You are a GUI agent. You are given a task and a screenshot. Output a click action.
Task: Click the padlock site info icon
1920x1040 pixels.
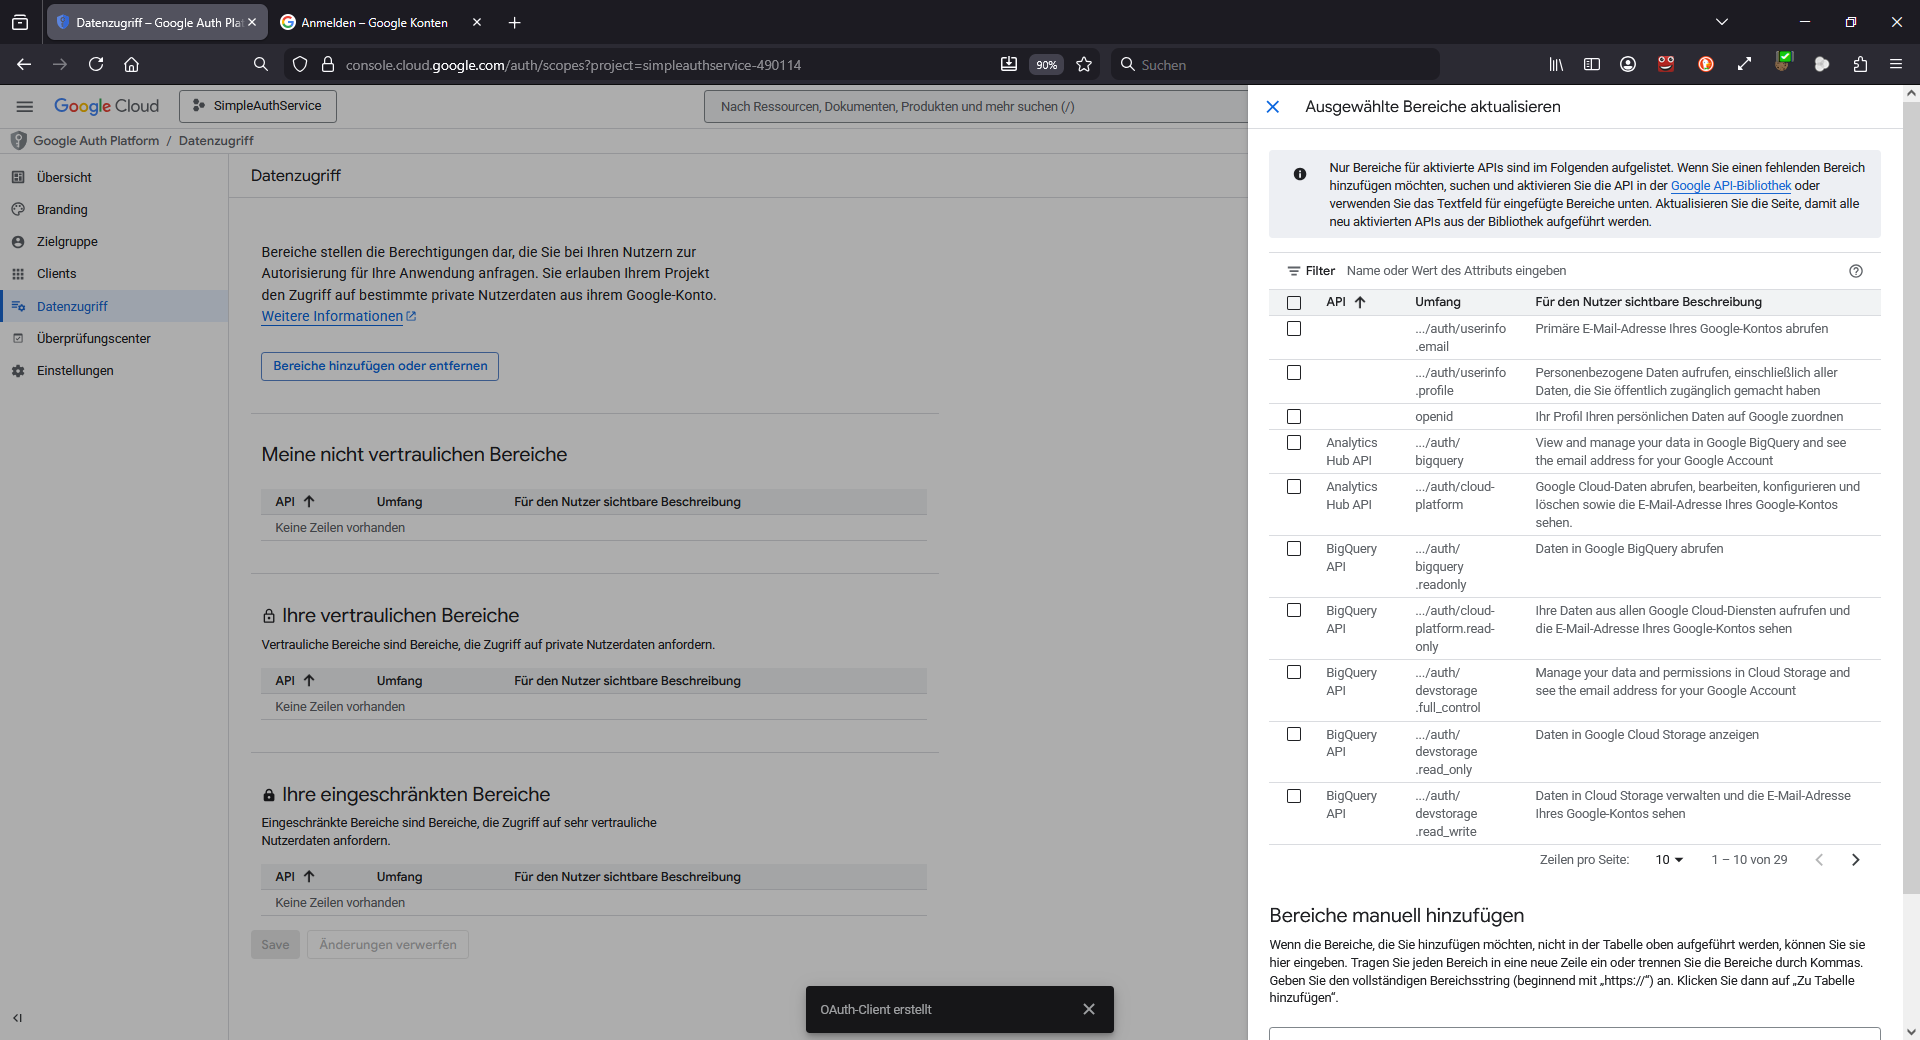pos(327,64)
